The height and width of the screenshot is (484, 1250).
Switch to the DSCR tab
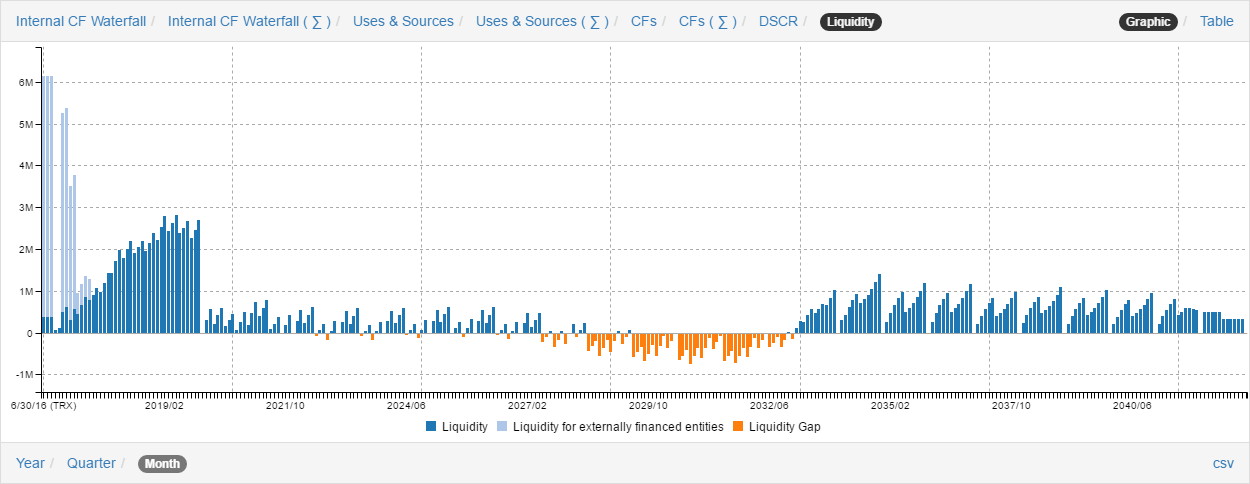coord(778,21)
